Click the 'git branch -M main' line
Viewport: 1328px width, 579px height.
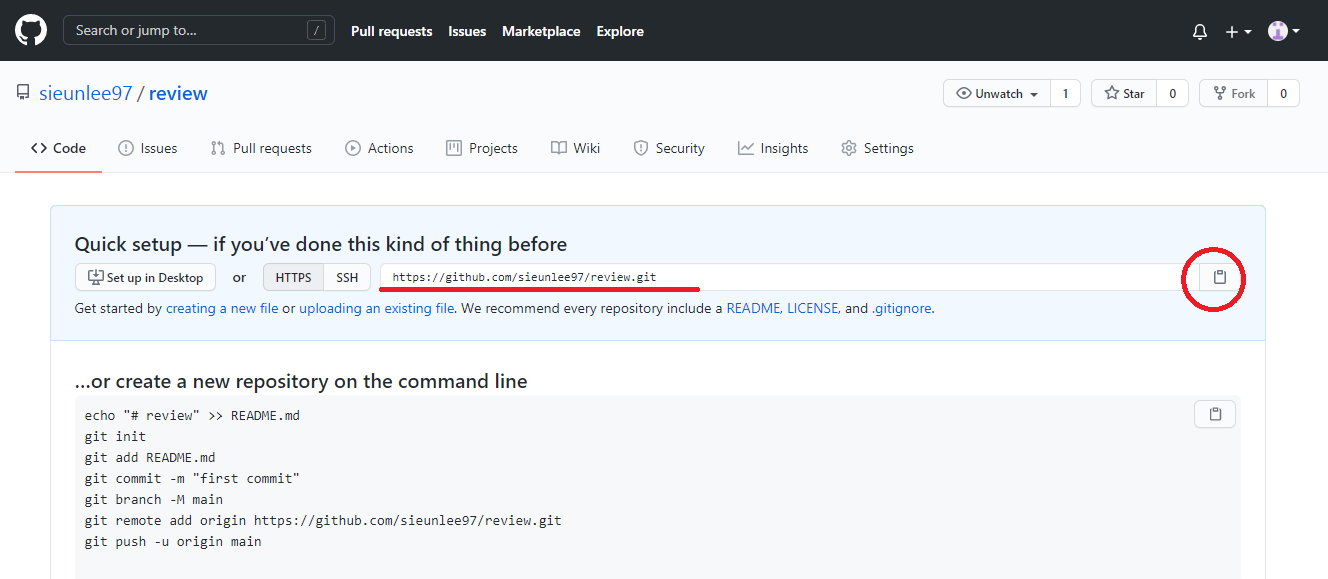153,499
